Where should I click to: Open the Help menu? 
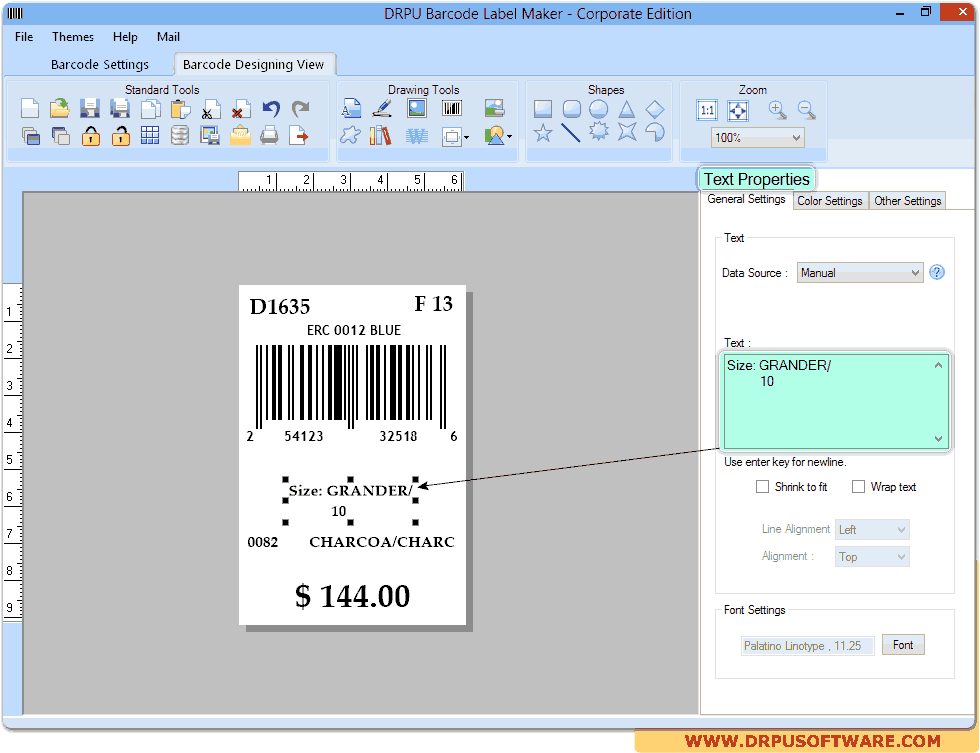[x=125, y=37]
